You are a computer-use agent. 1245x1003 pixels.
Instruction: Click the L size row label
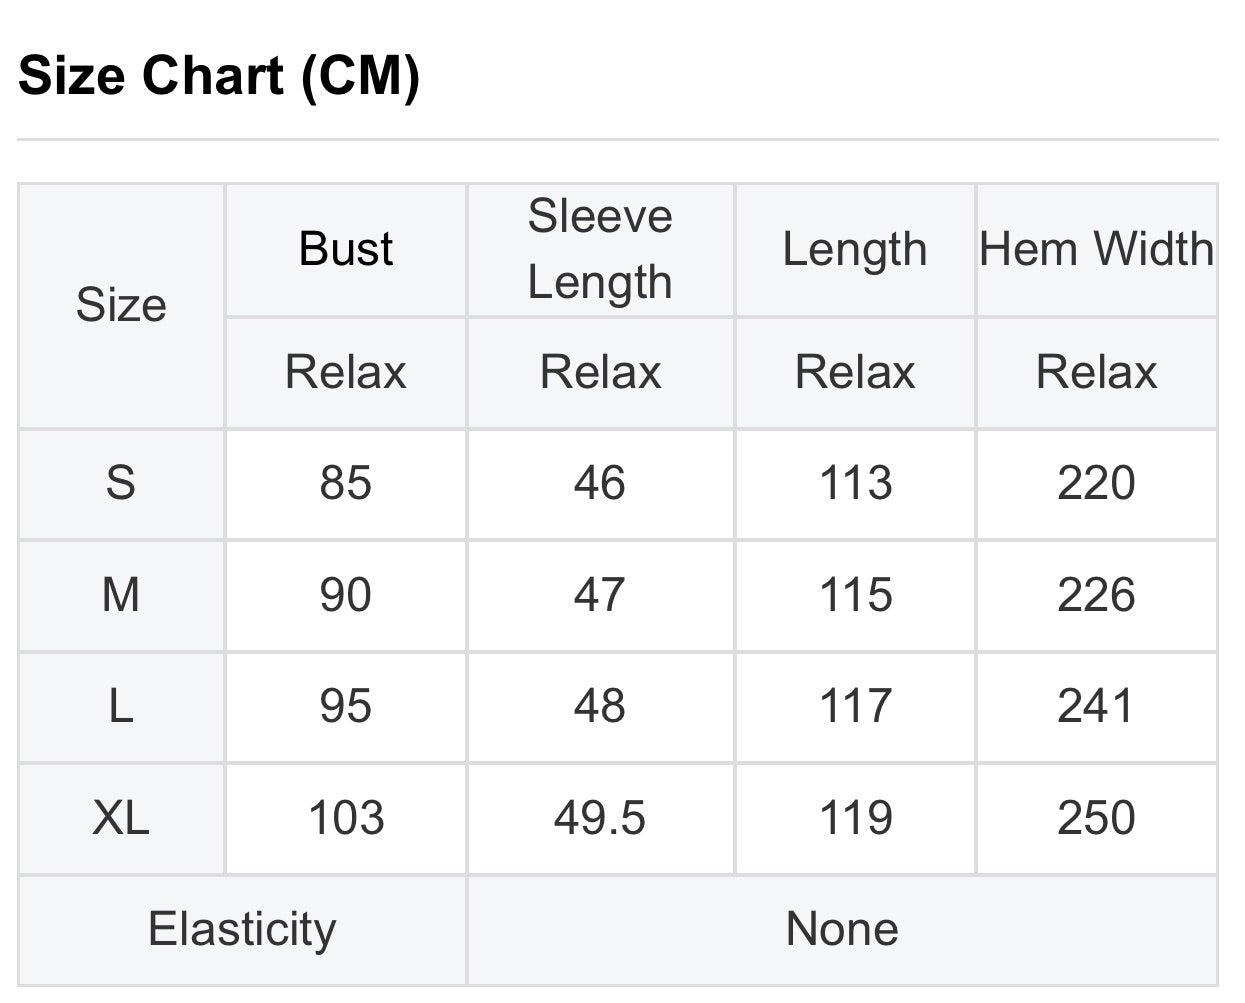pyautogui.click(x=121, y=706)
